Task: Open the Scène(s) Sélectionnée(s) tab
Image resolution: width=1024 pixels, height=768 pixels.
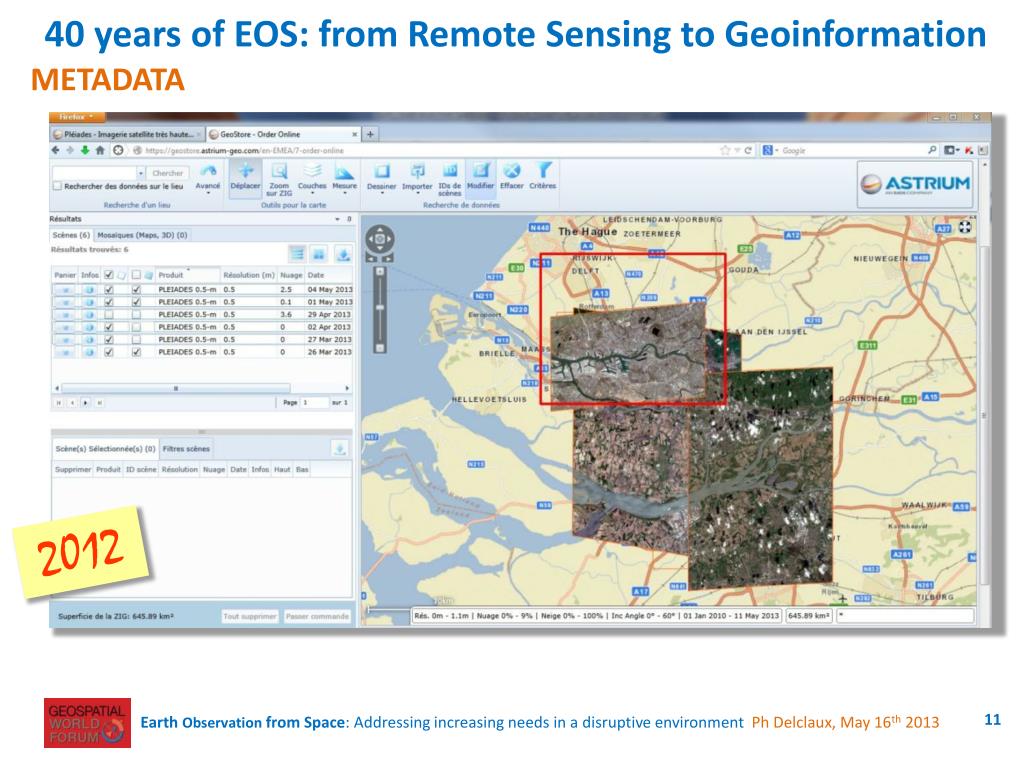Action: (105, 449)
